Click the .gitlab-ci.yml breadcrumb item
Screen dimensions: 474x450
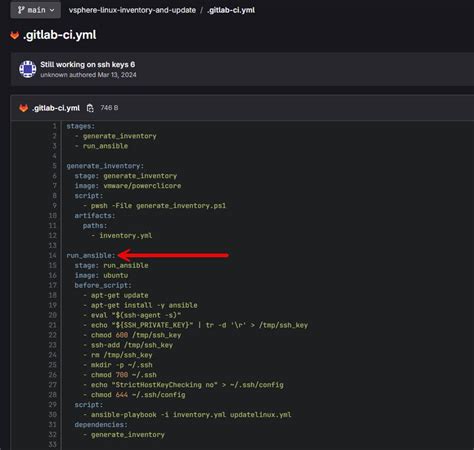(x=231, y=10)
